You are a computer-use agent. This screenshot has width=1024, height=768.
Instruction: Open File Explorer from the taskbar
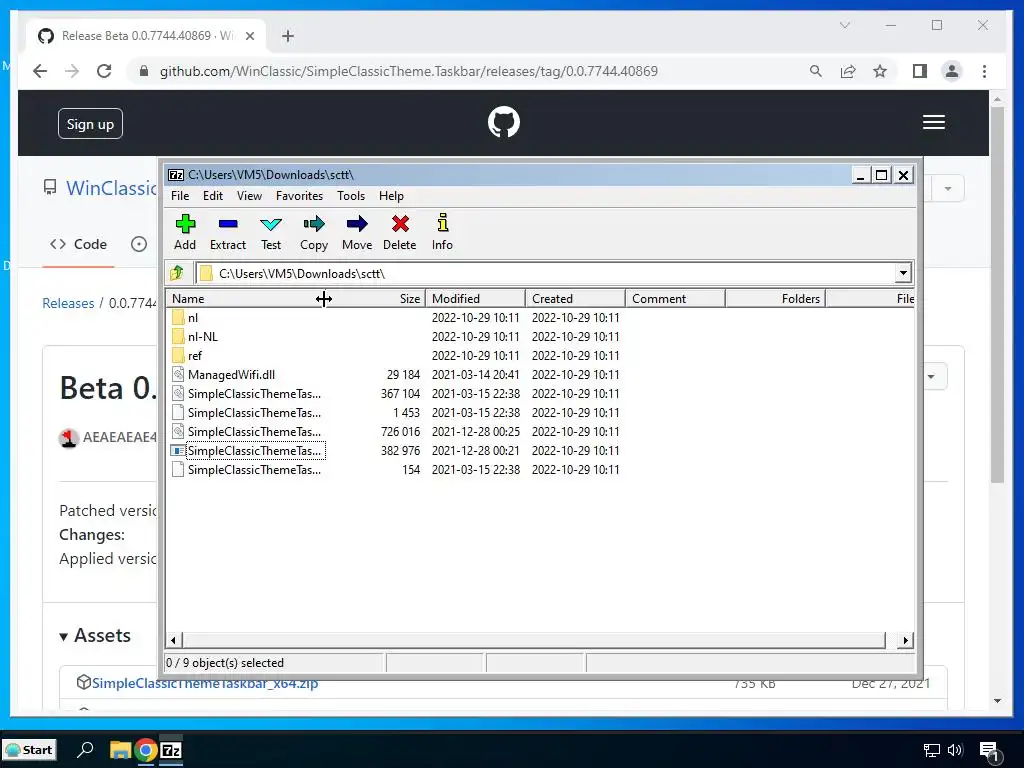pos(120,750)
